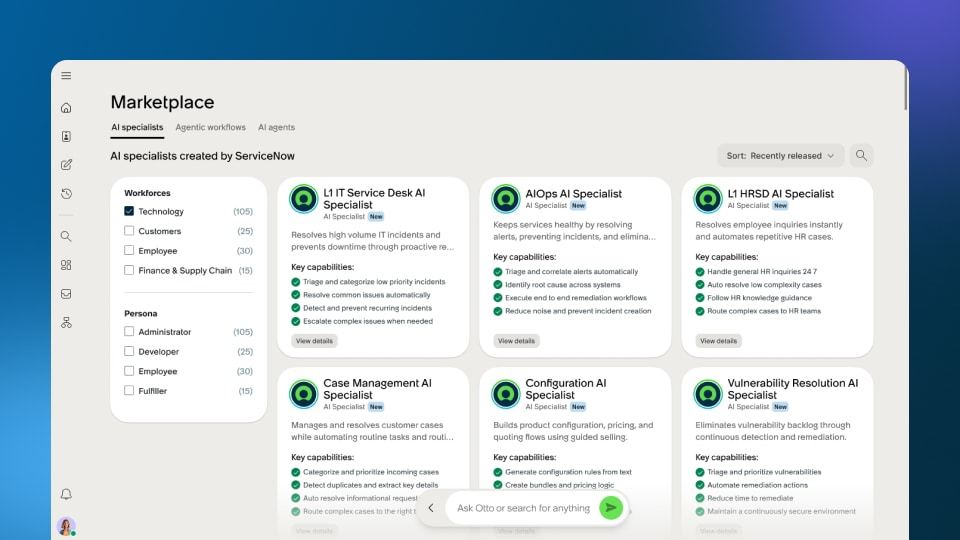This screenshot has width=960, height=540.
Task: Click 'Route complex cases to HR teams' text
Action: tap(764, 311)
